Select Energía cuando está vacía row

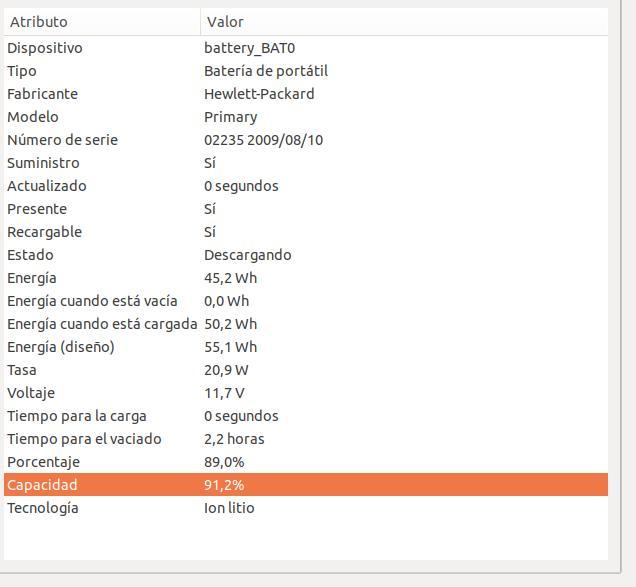(306, 301)
